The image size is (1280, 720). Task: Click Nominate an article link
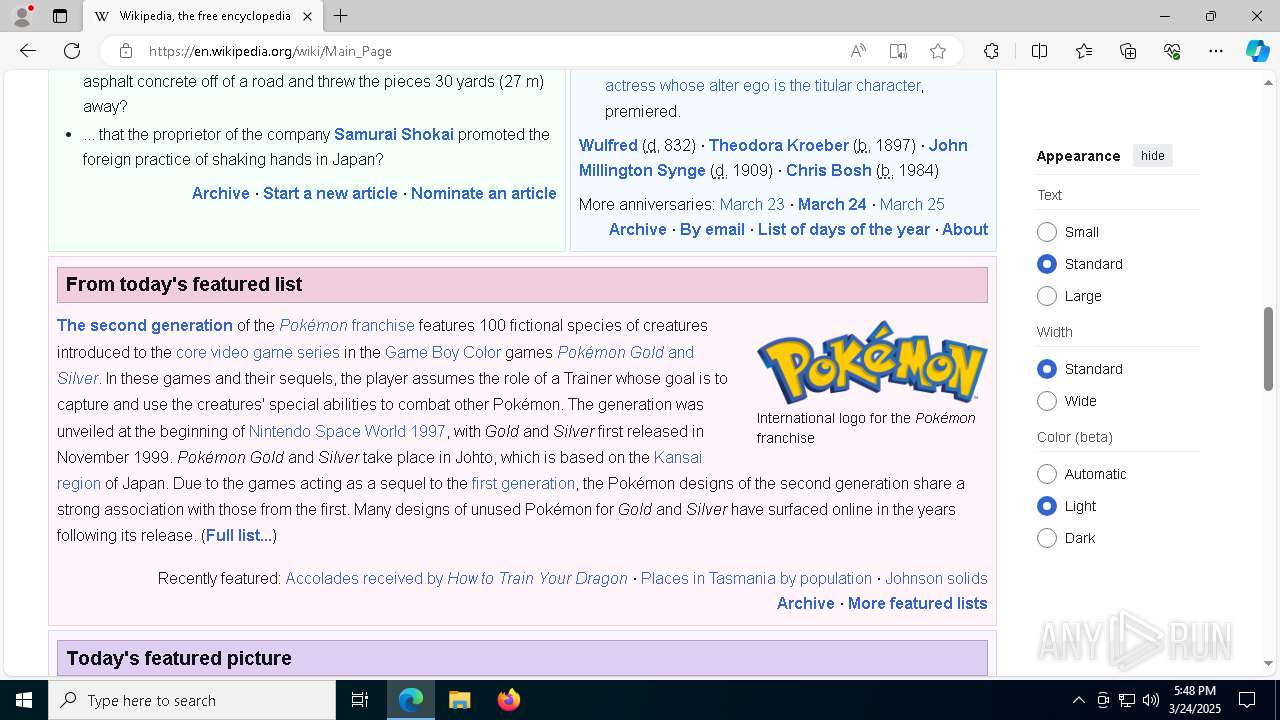pos(484,193)
